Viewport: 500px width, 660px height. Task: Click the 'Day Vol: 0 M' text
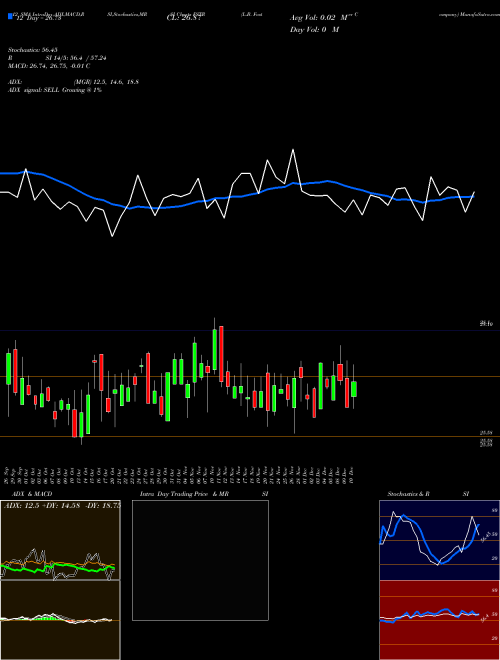[x=314, y=30]
